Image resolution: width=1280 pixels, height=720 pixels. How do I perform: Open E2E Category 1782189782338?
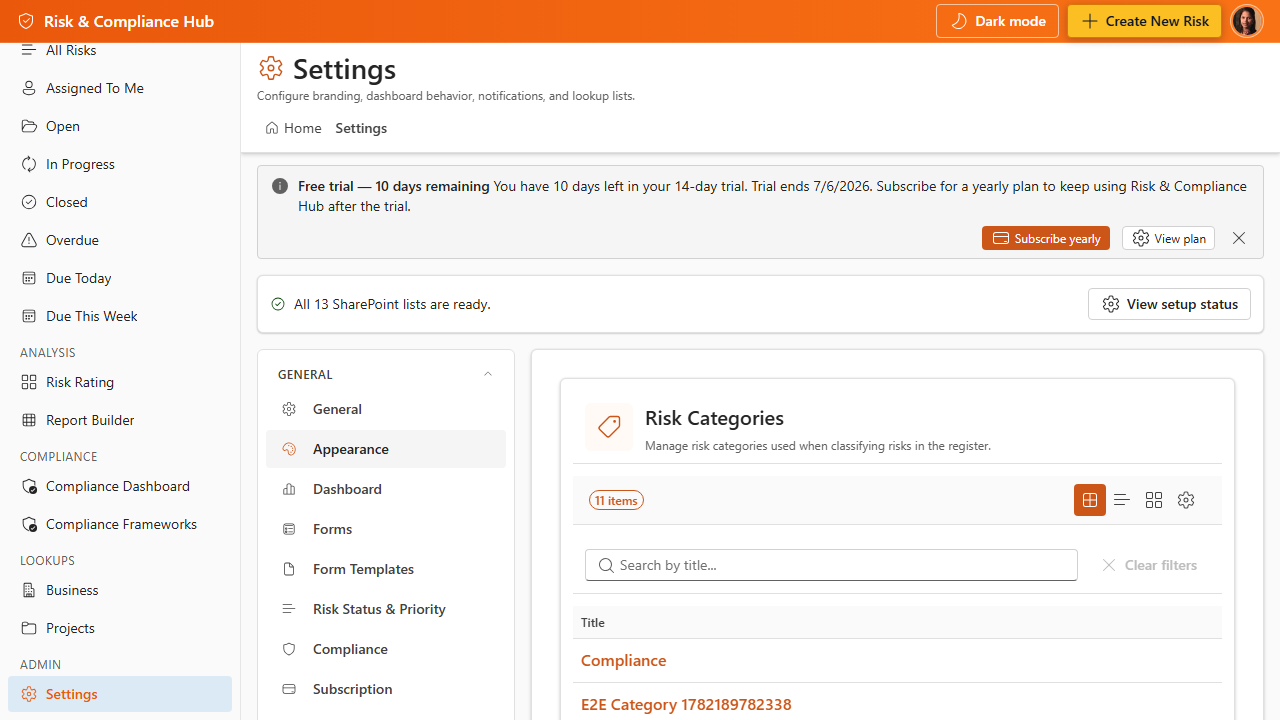point(686,705)
